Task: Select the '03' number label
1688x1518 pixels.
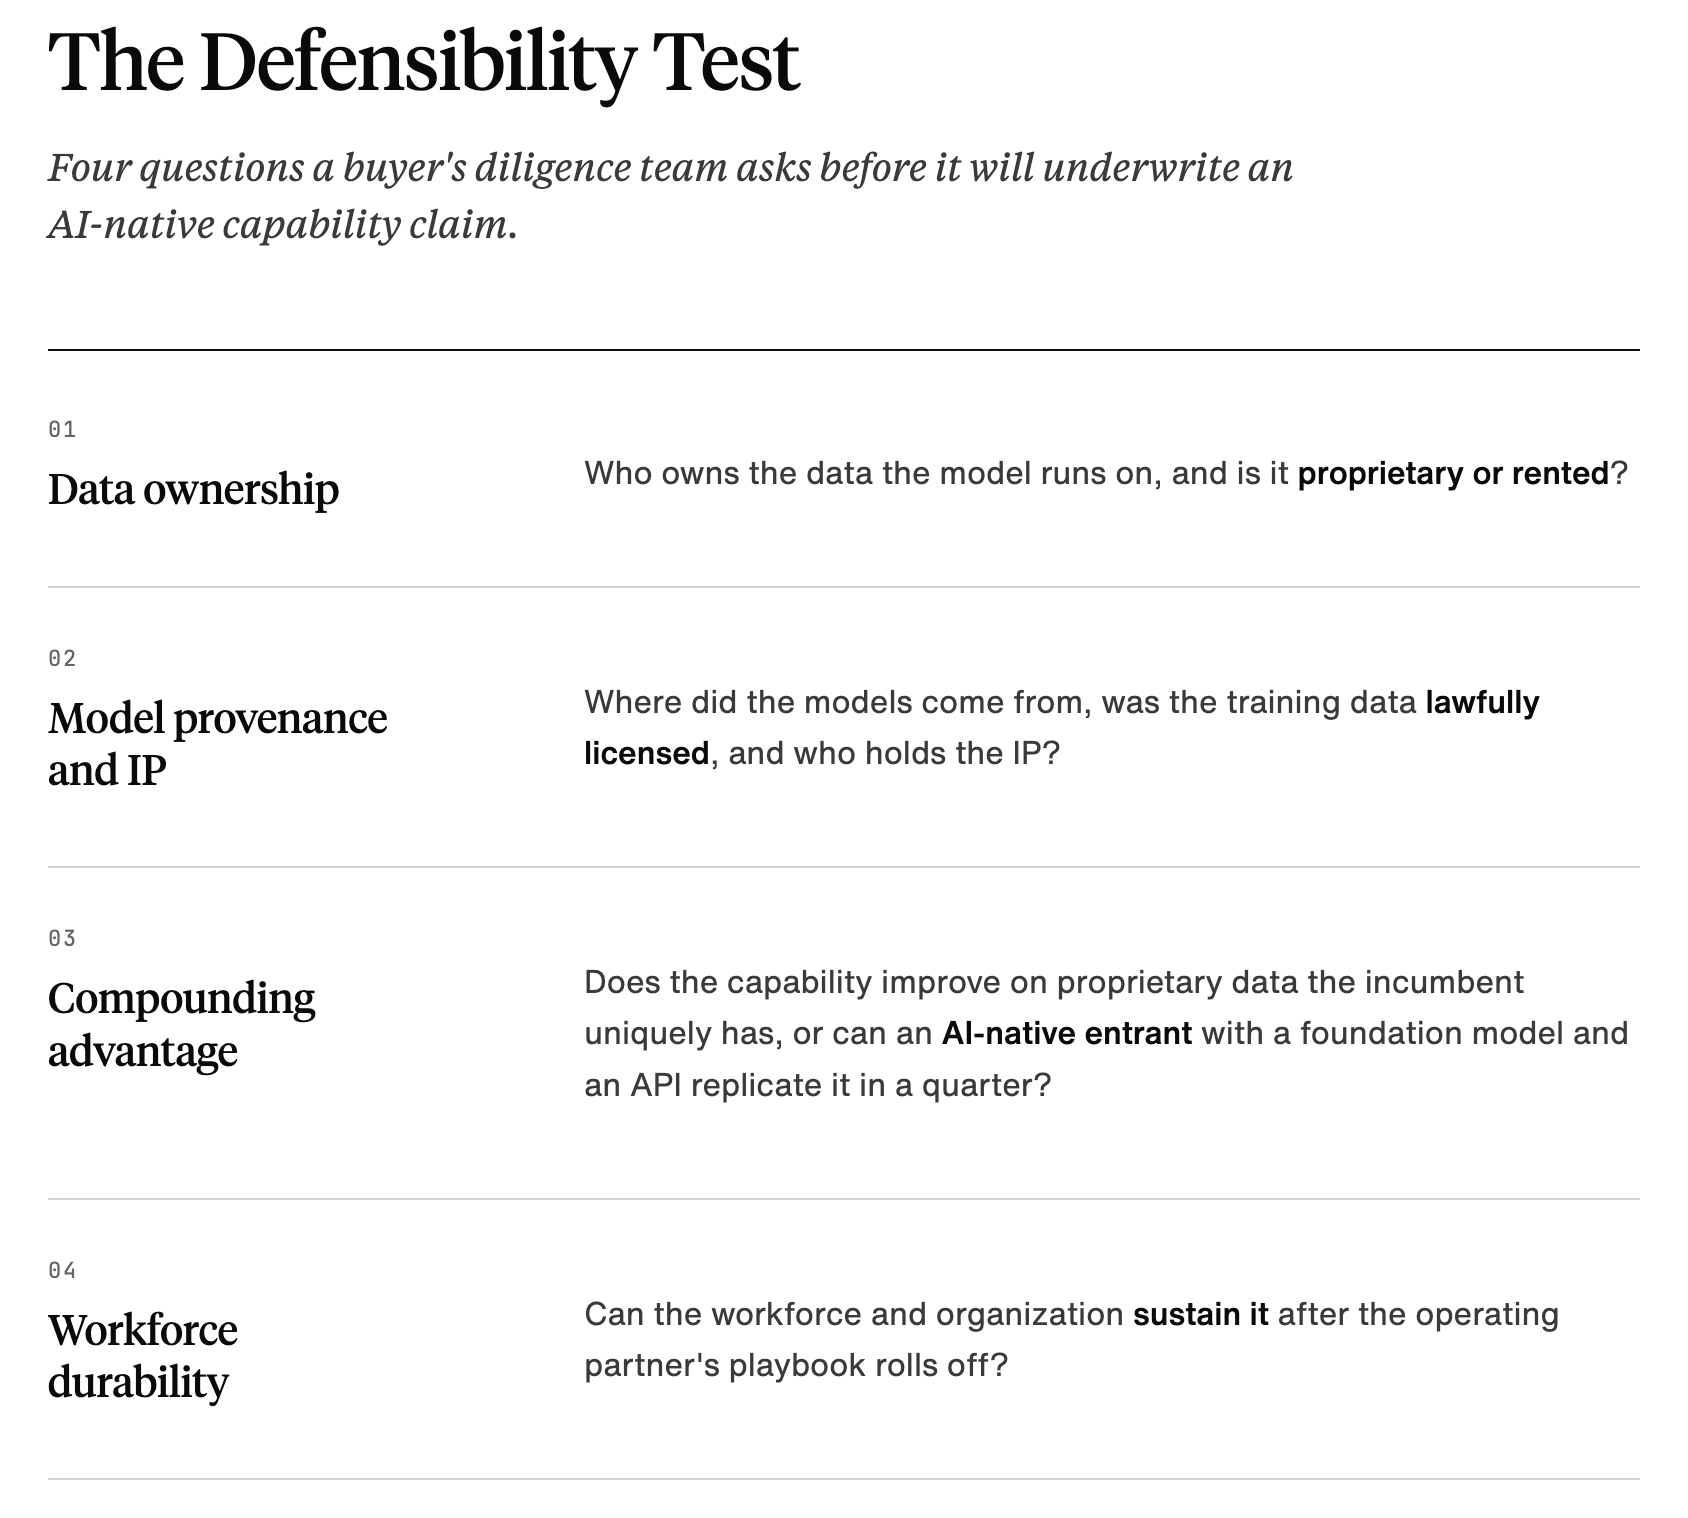Action: click(x=62, y=938)
